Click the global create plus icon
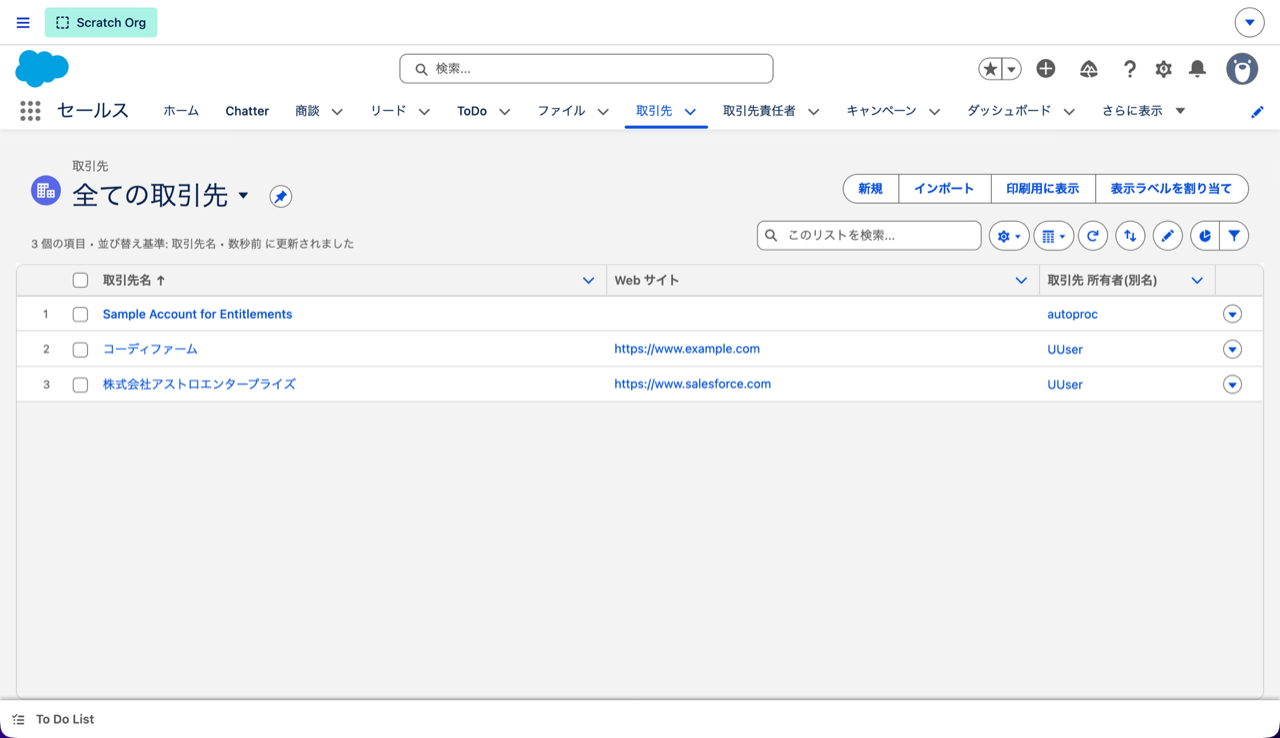 coord(1046,68)
